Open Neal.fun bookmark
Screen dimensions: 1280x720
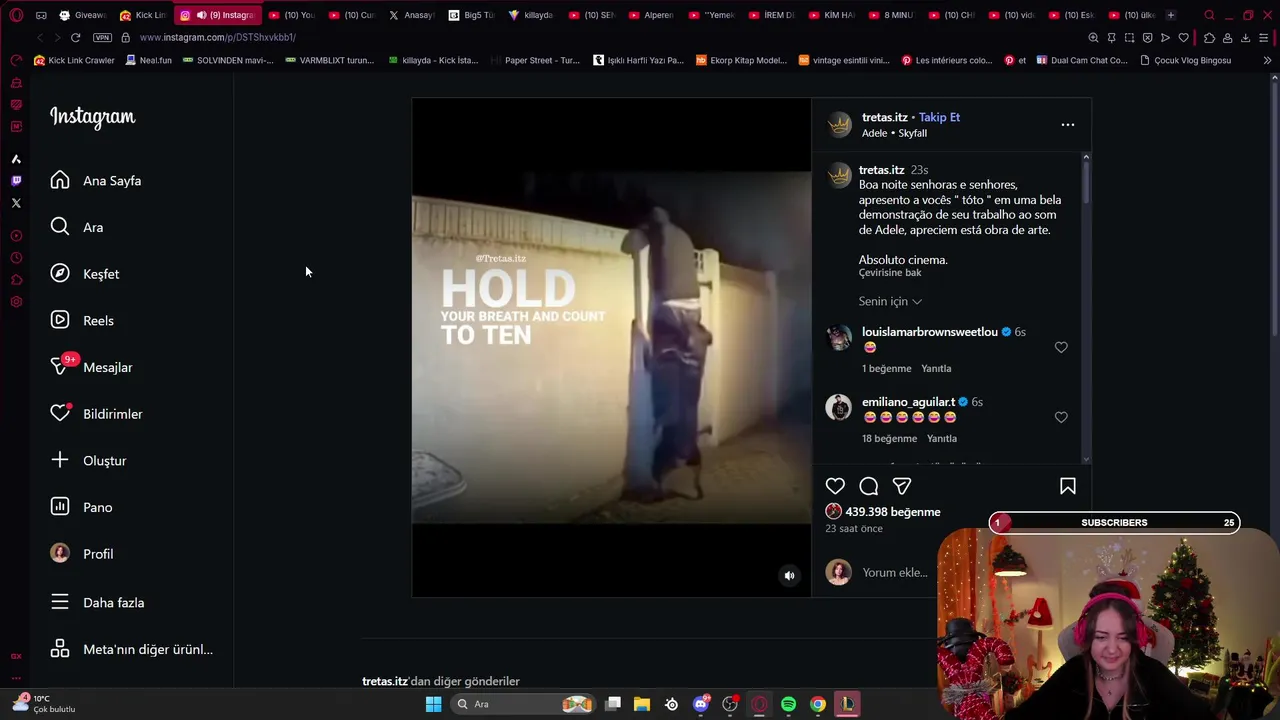(148, 60)
